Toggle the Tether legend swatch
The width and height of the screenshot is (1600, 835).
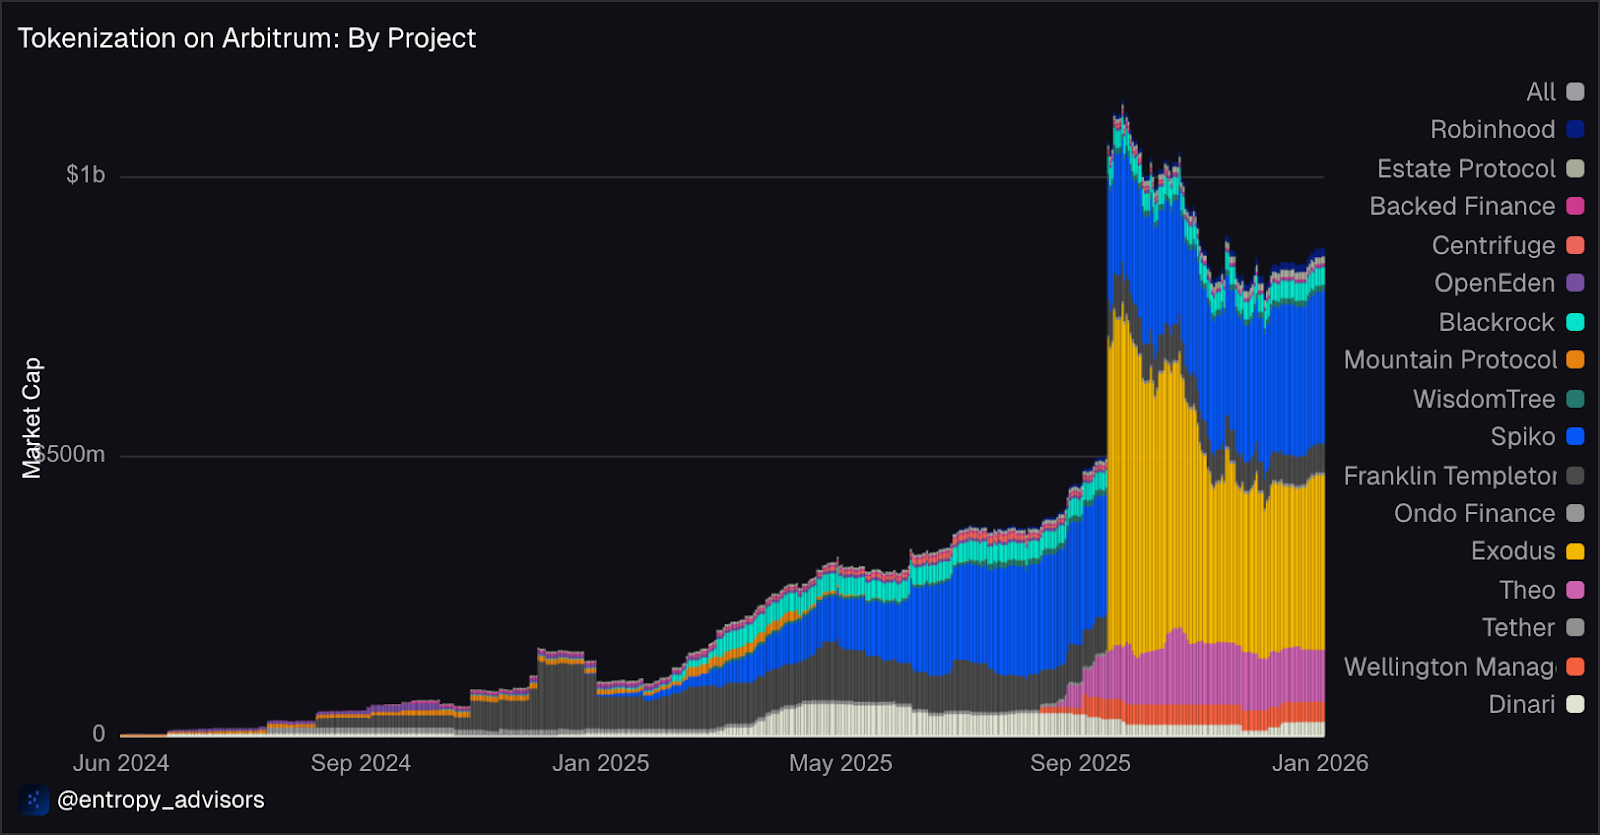(x=1575, y=627)
